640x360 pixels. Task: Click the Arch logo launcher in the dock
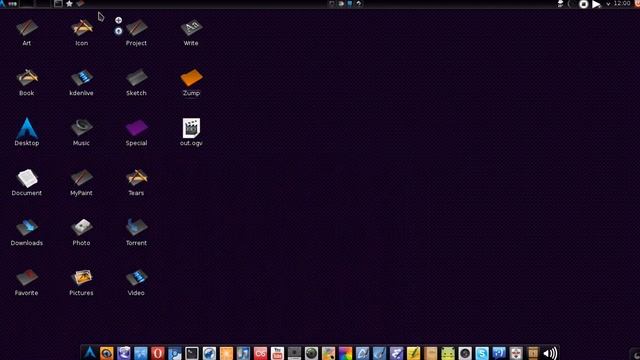90,353
